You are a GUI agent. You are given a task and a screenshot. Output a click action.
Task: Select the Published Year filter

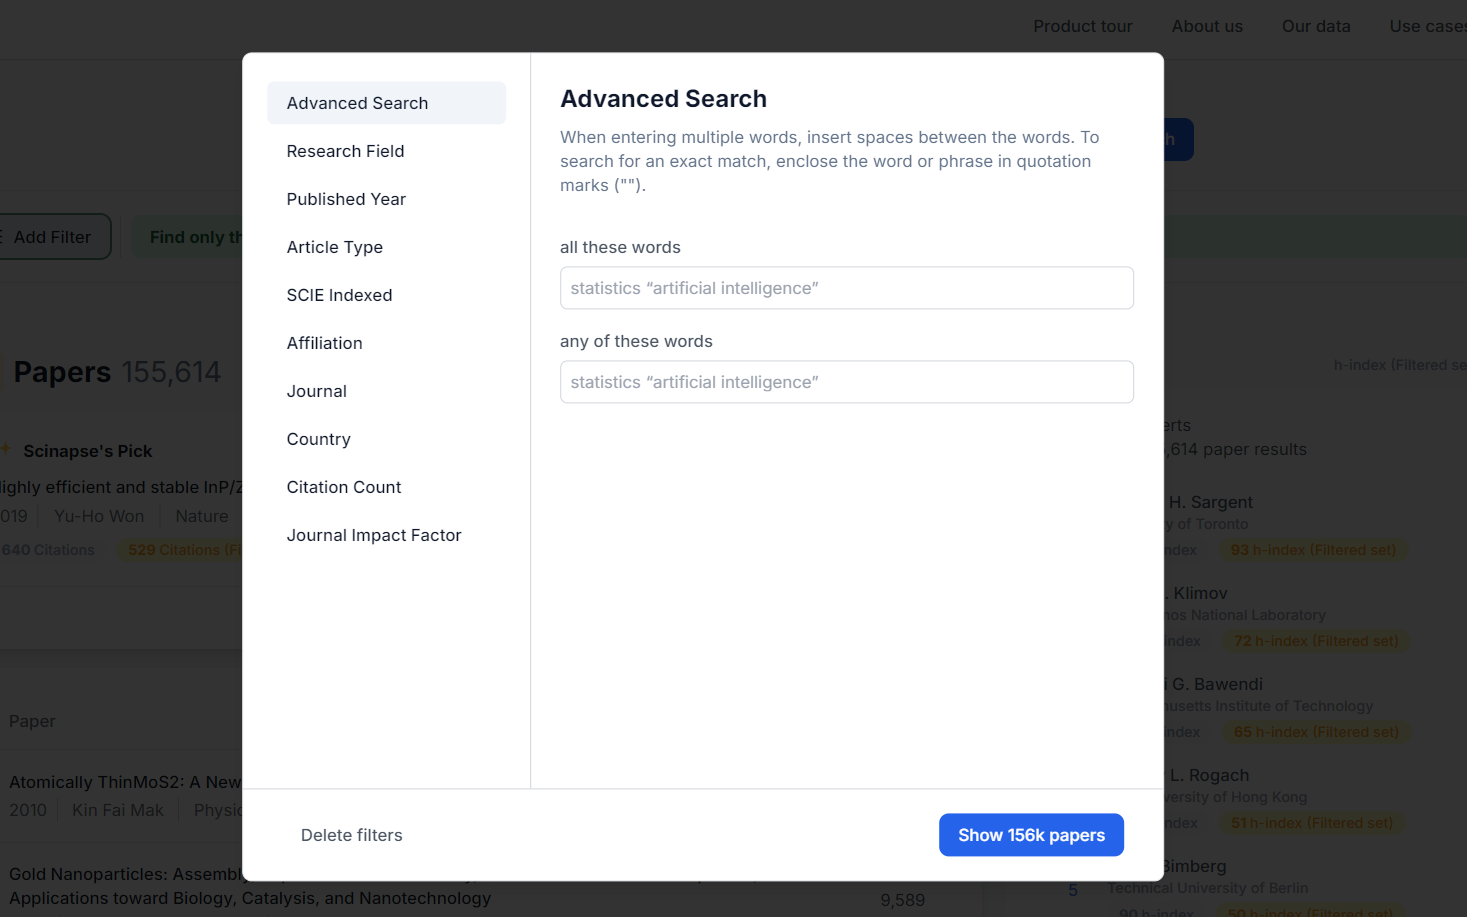click(346, 199)
